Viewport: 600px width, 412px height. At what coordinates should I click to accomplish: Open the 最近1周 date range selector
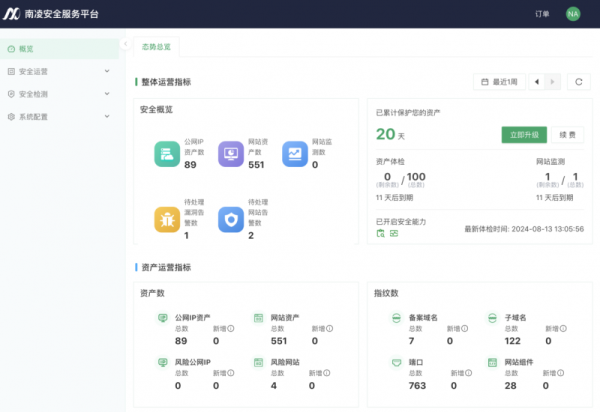[499, 82]
